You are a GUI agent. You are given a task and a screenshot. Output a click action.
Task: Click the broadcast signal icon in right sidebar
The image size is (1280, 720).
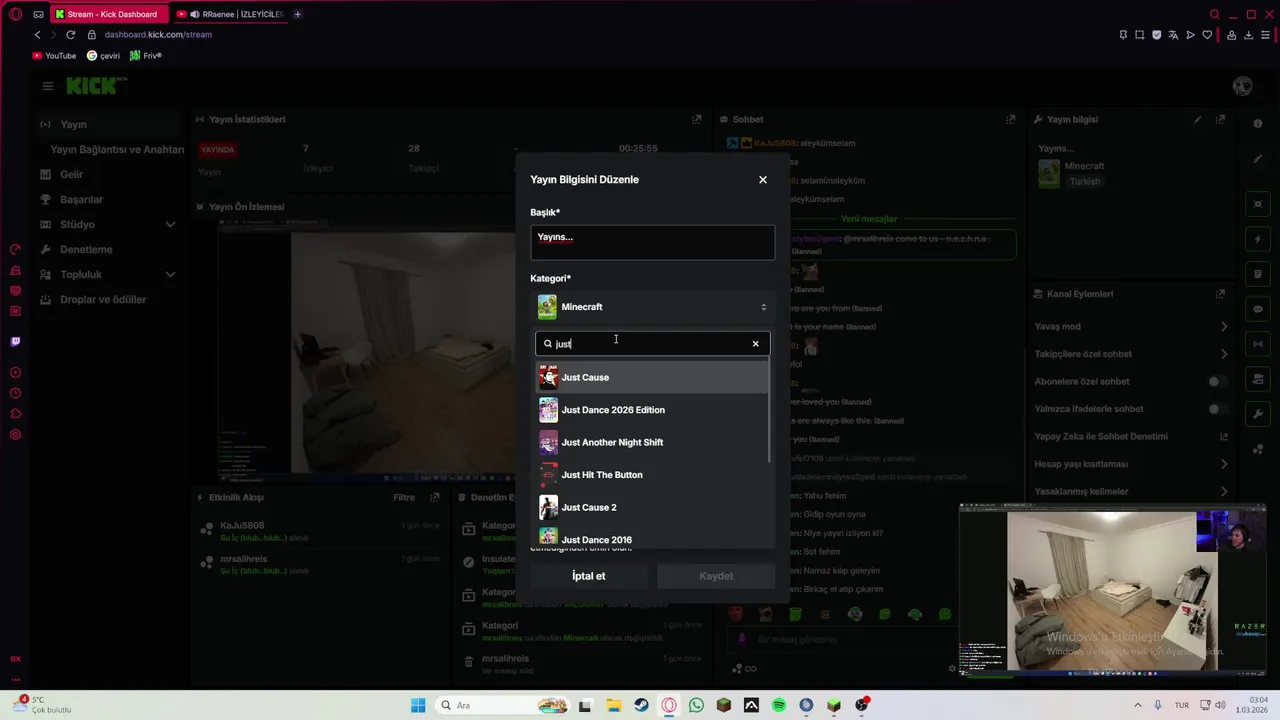click(x=1258, y=344)
